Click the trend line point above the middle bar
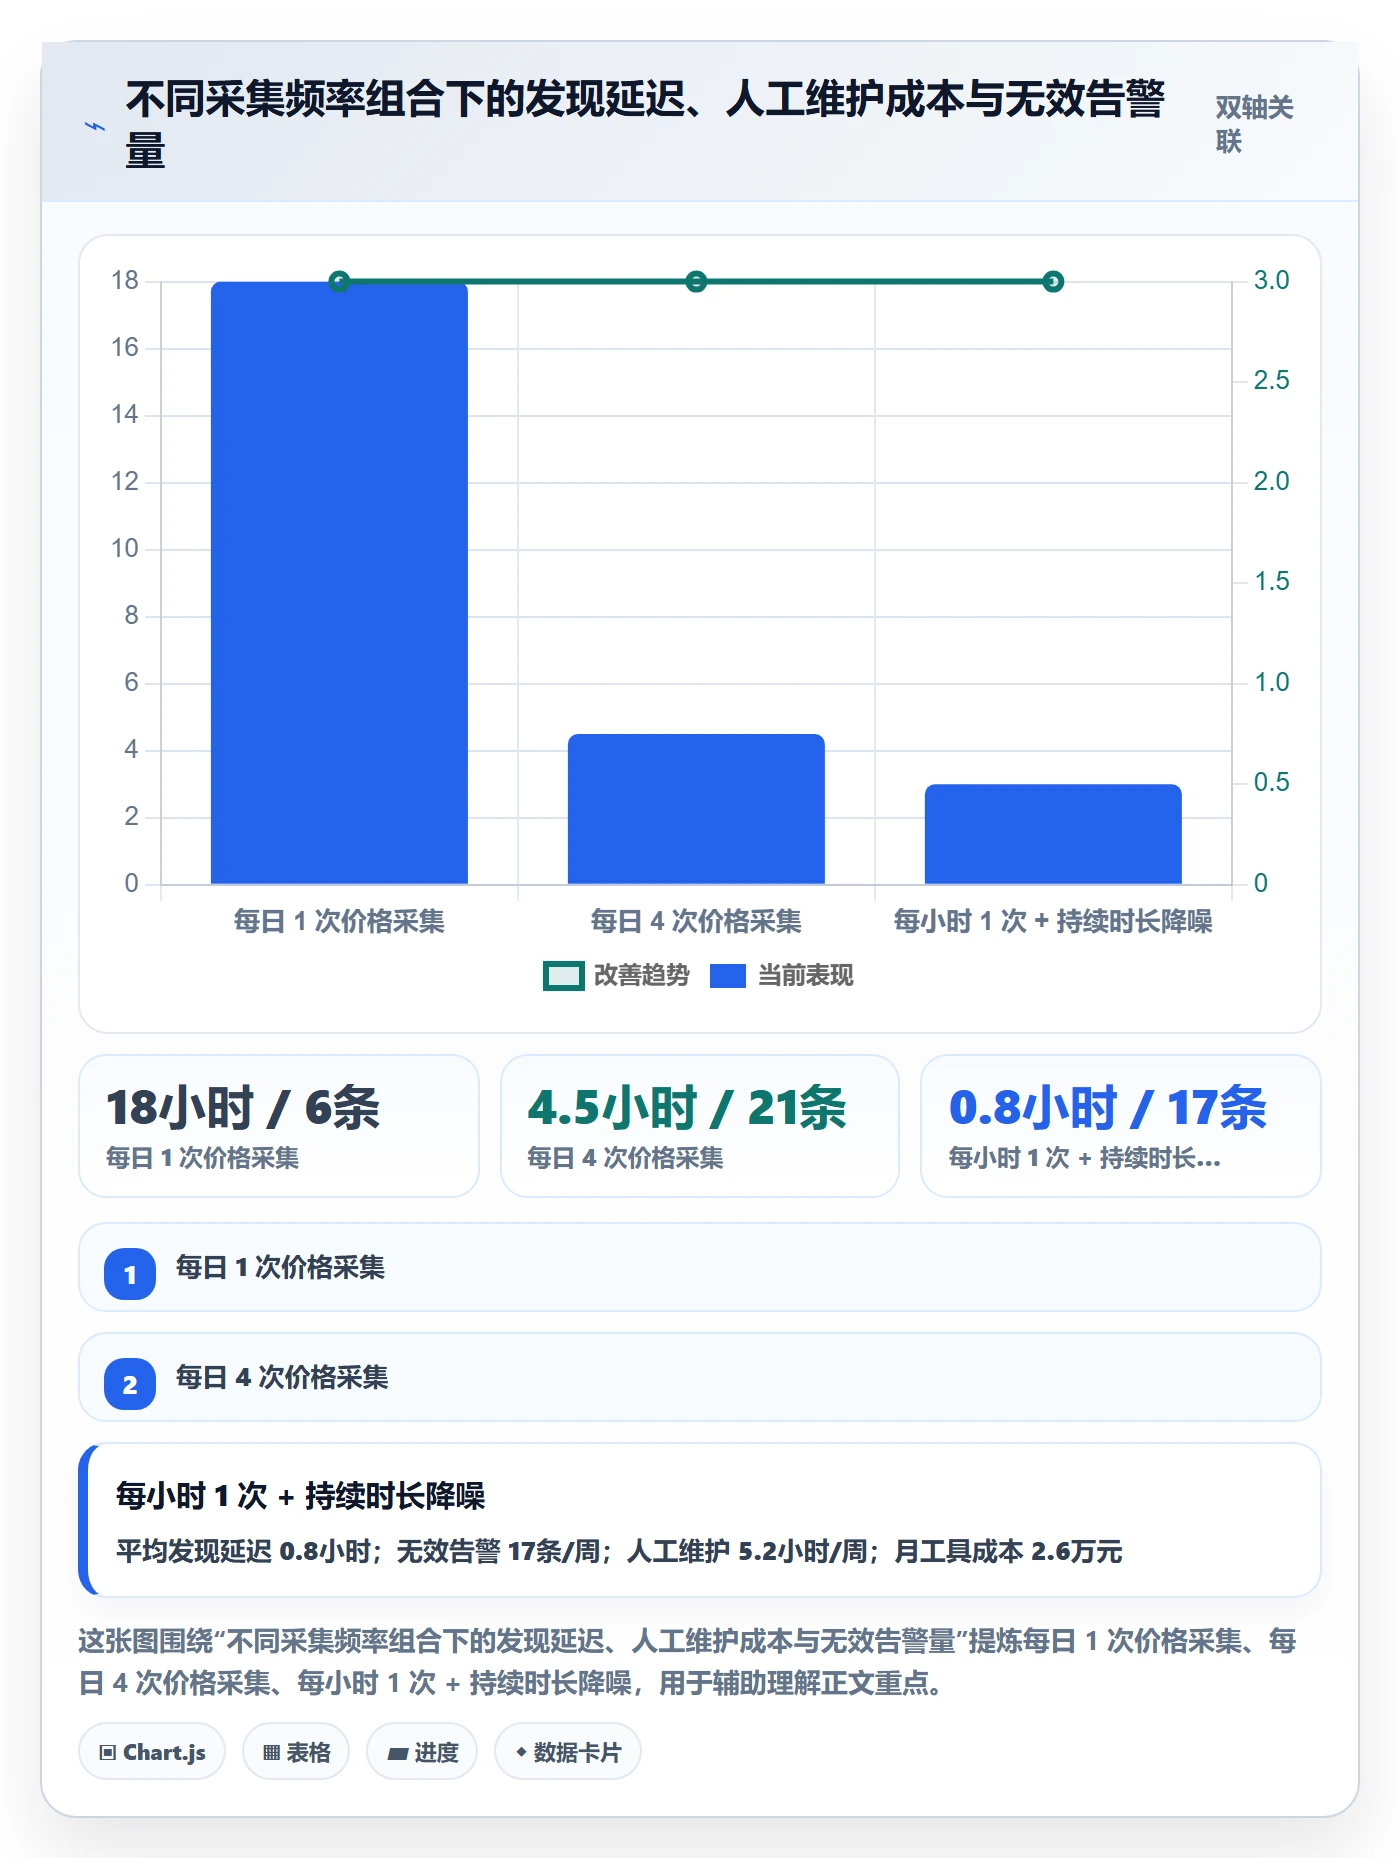The height and width of the screenshot is (1858, 1400). (x=696, y=282)
